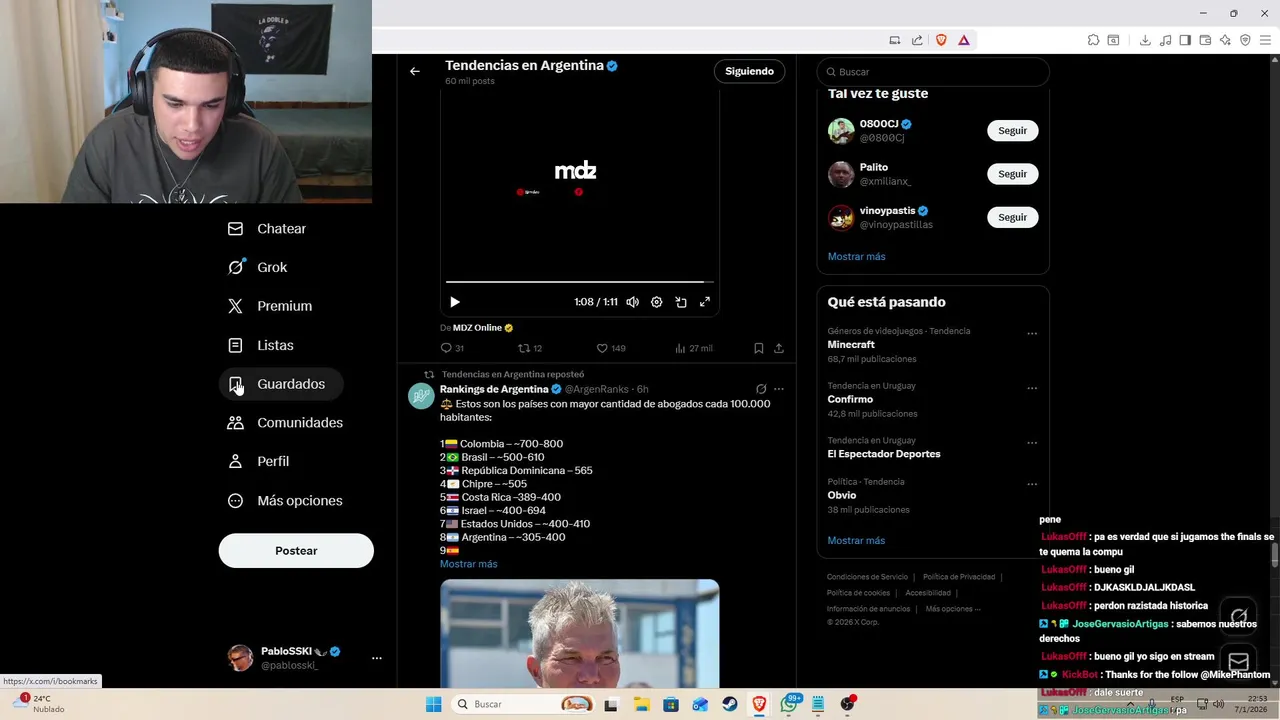
Task: Open Grok icon on Rankings de Argentina post
Action: (761, 389)
